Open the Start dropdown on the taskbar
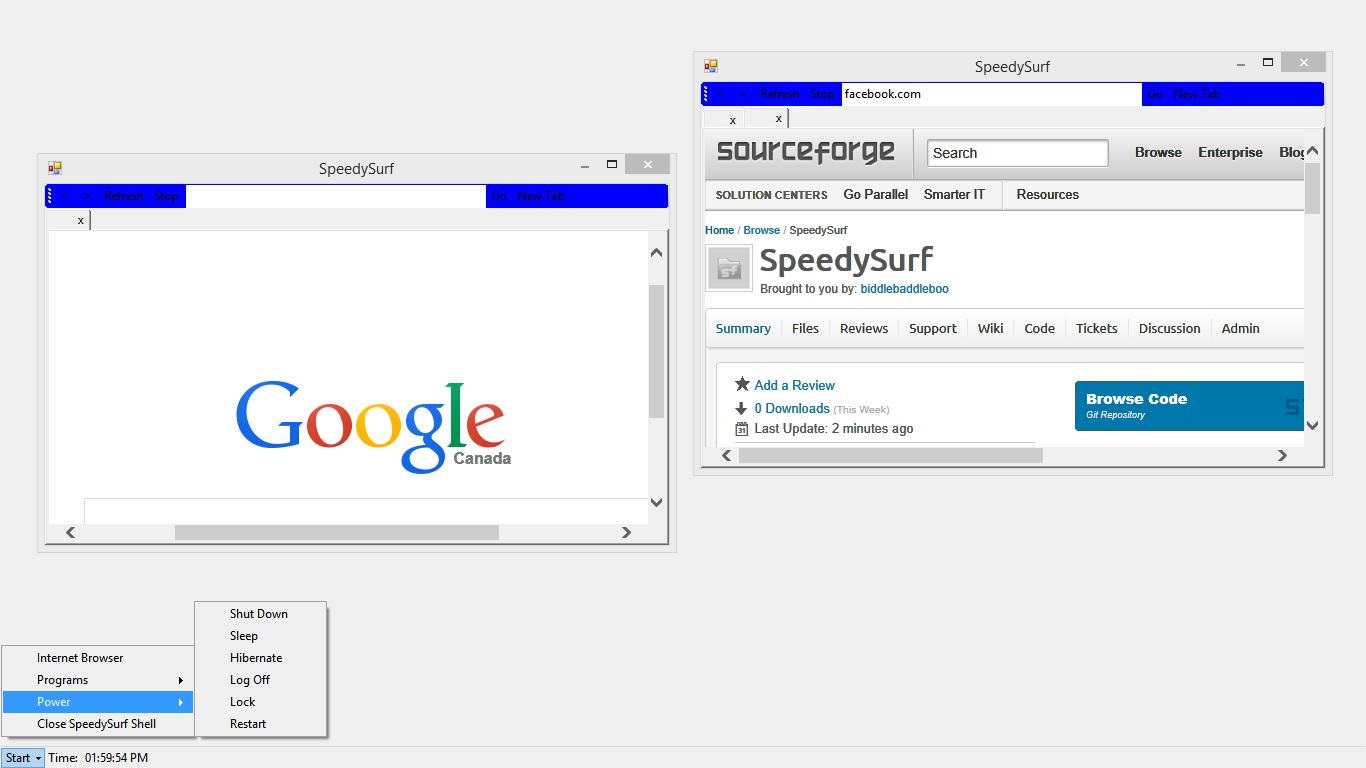The width and height of the screenshot is (1366, 768). (x=22, y=758)
